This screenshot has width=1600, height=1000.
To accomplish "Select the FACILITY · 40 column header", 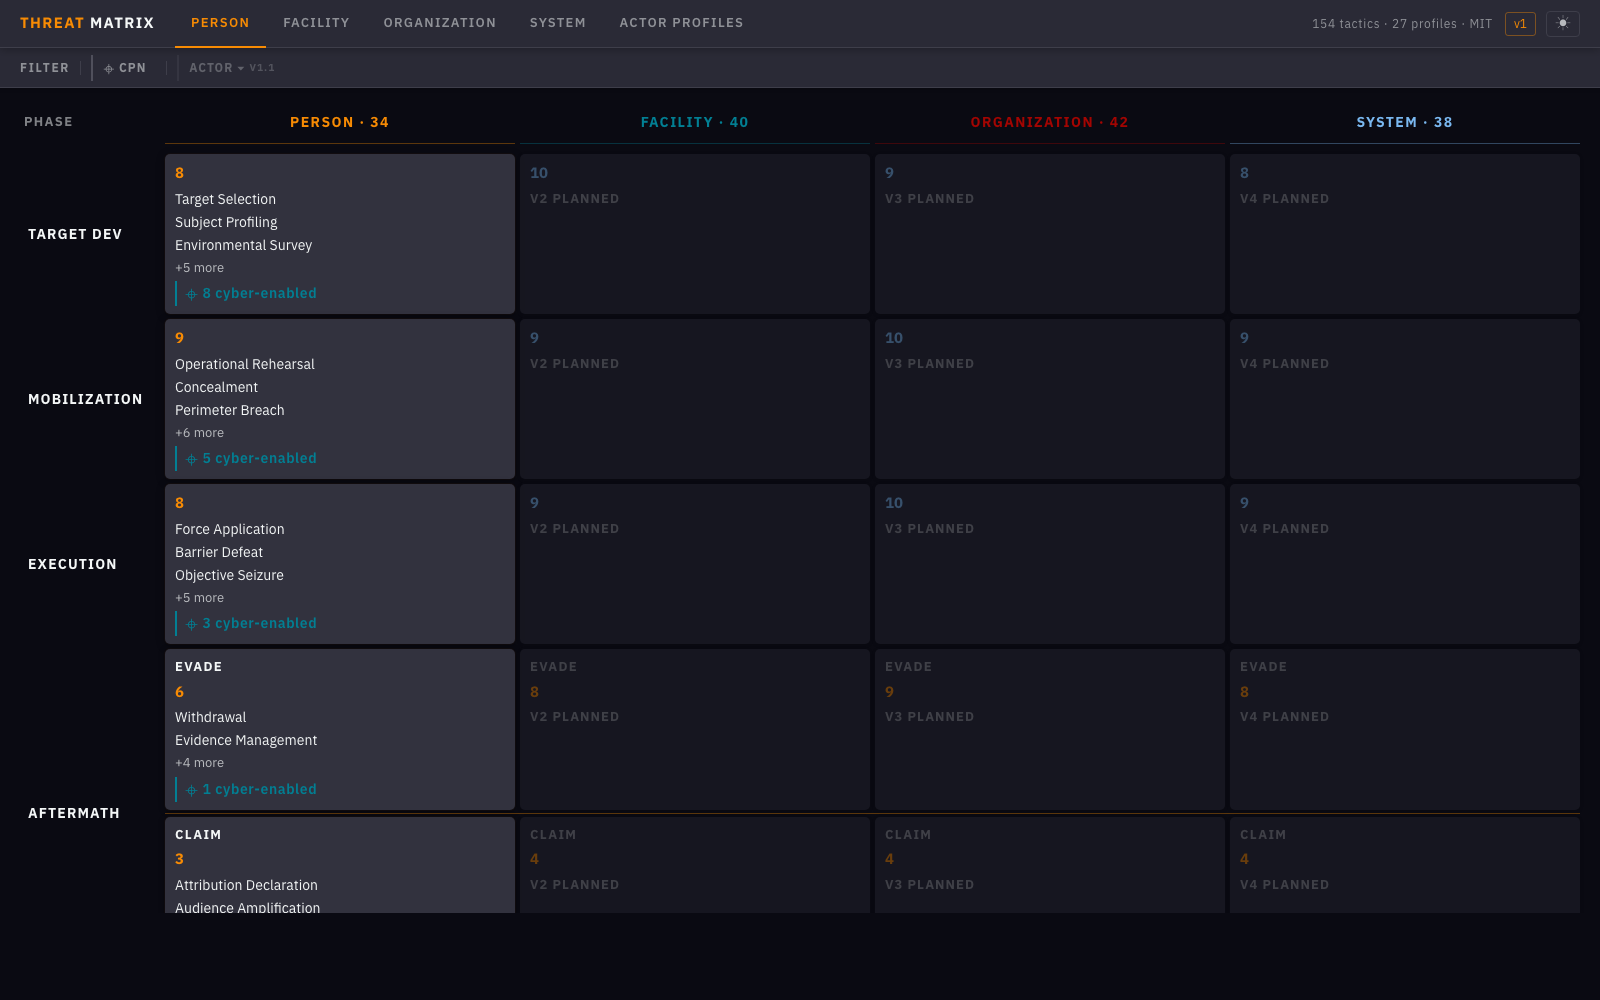I will 695,122.
